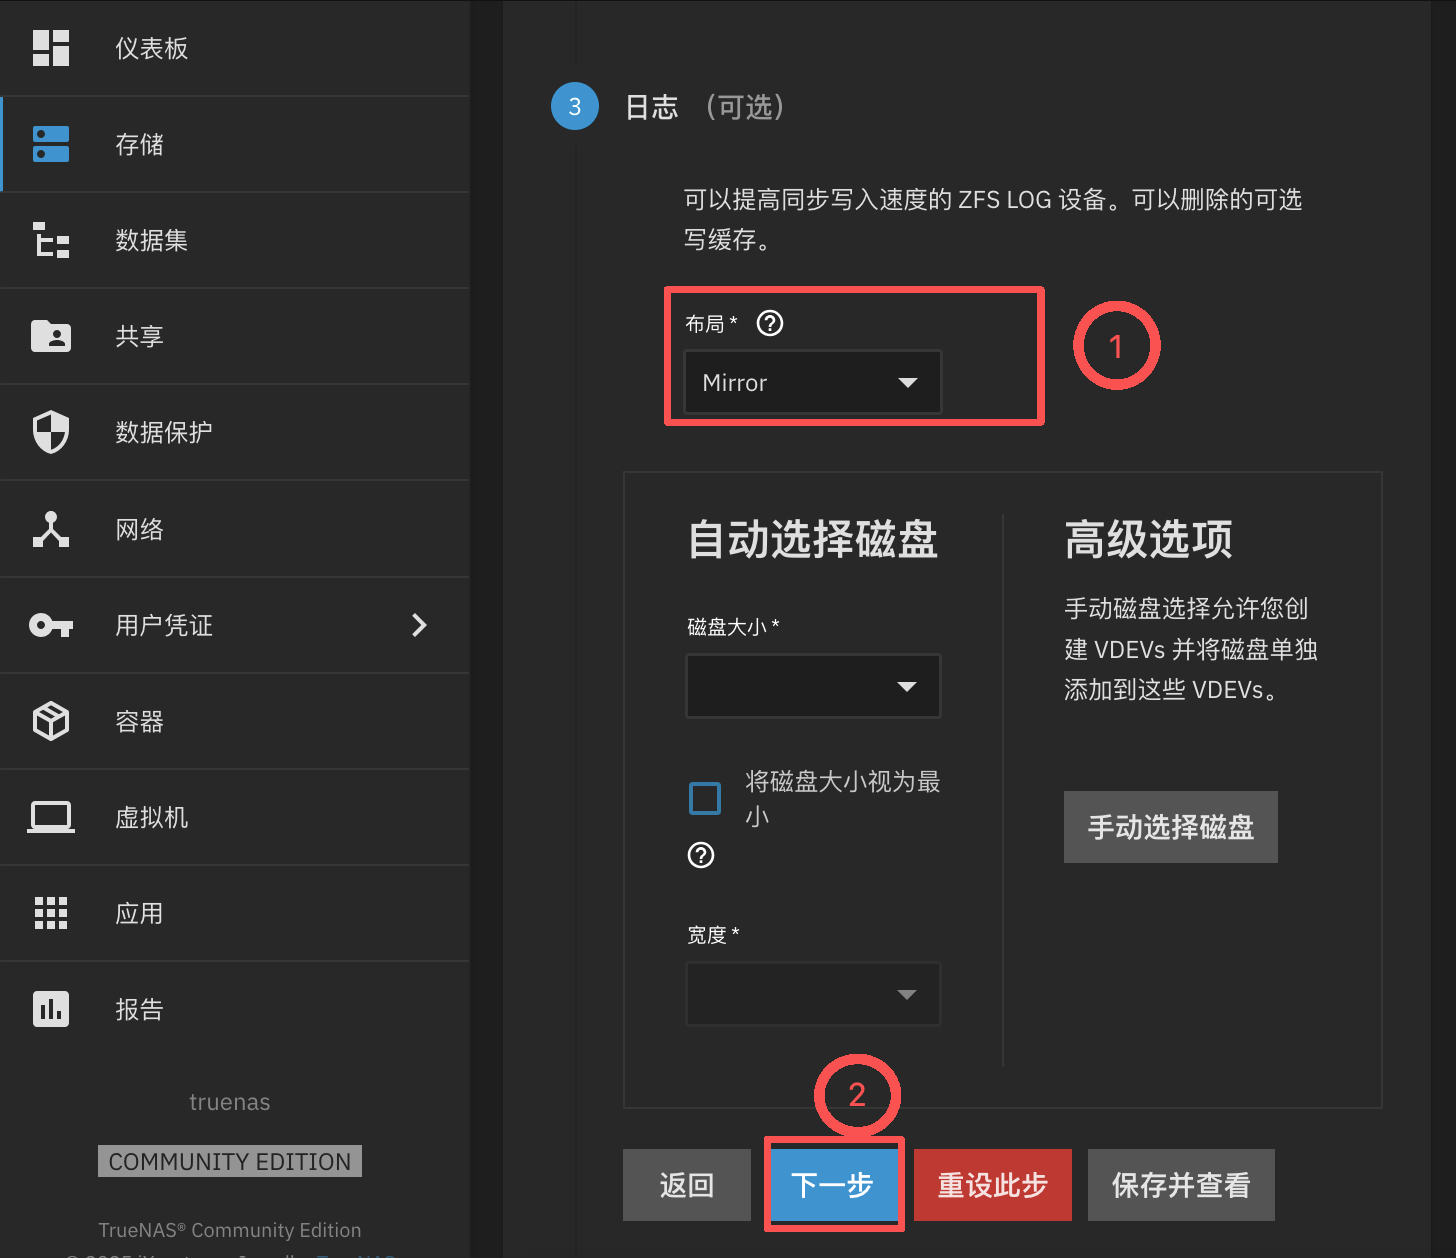Click the Datasets (数据集) tree icon

click(x=51, y=240)
